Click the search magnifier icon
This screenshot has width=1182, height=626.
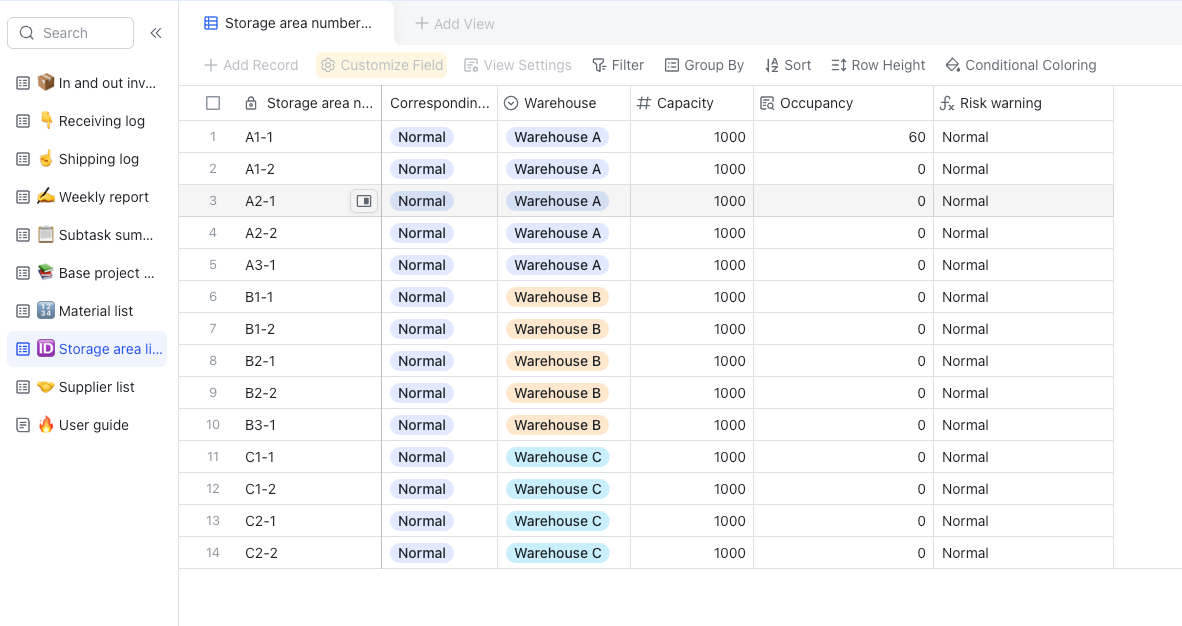[27, 32]
